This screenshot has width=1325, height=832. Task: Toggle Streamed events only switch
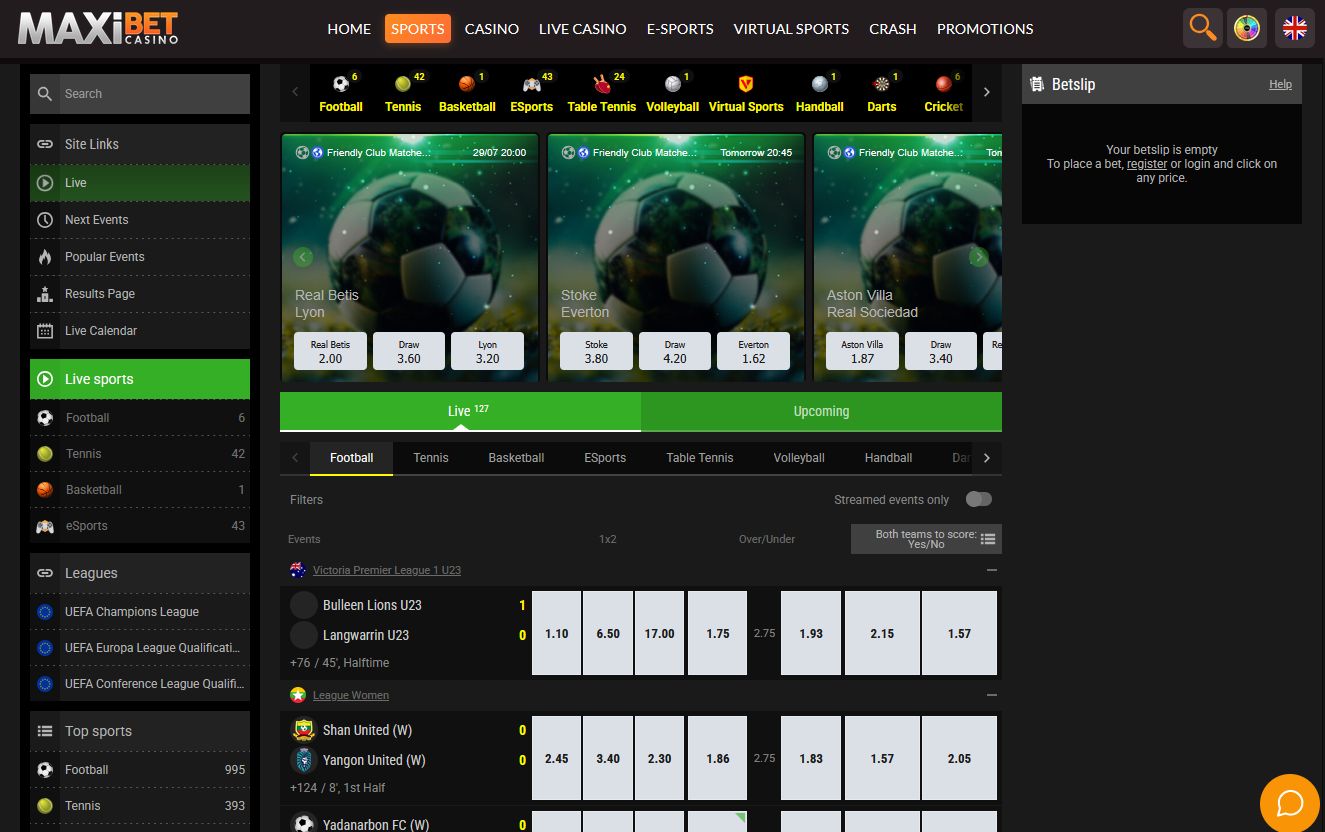point(979,499)
